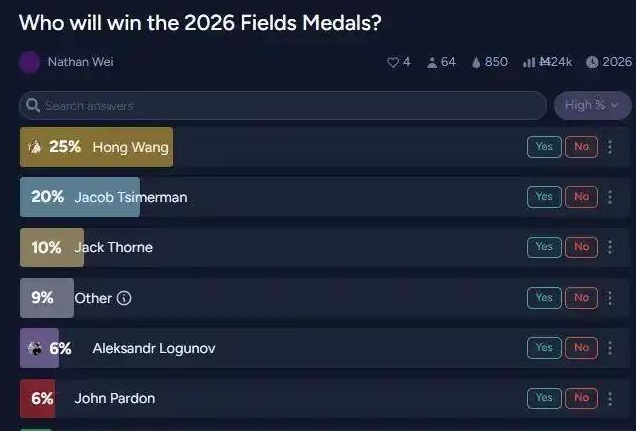
Task: Open the volume bar chart icon
Action: [529, 62]
